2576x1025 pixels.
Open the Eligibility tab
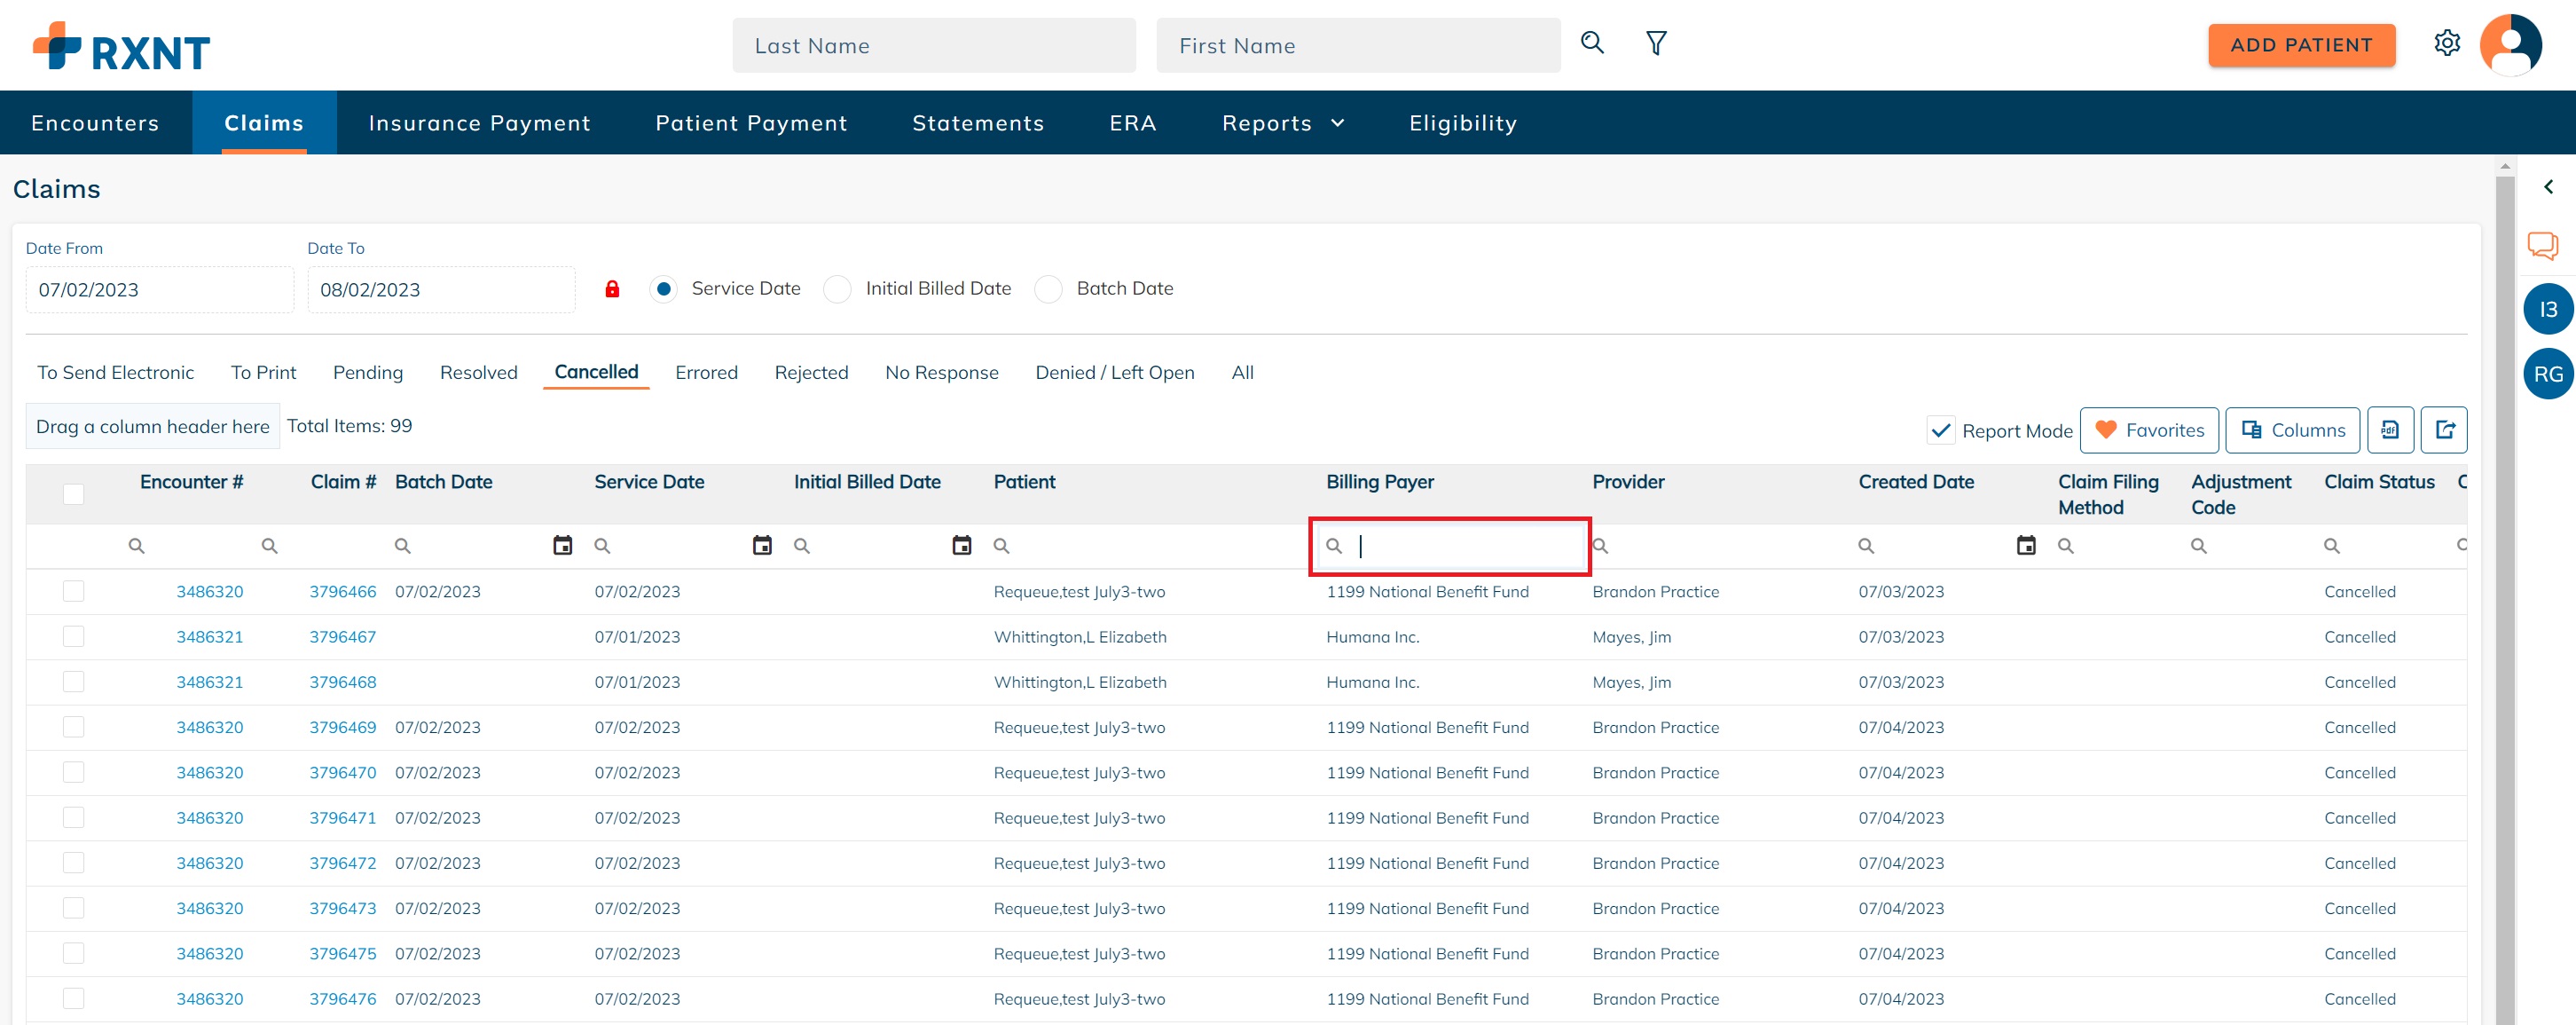(x=1463, y=123)
